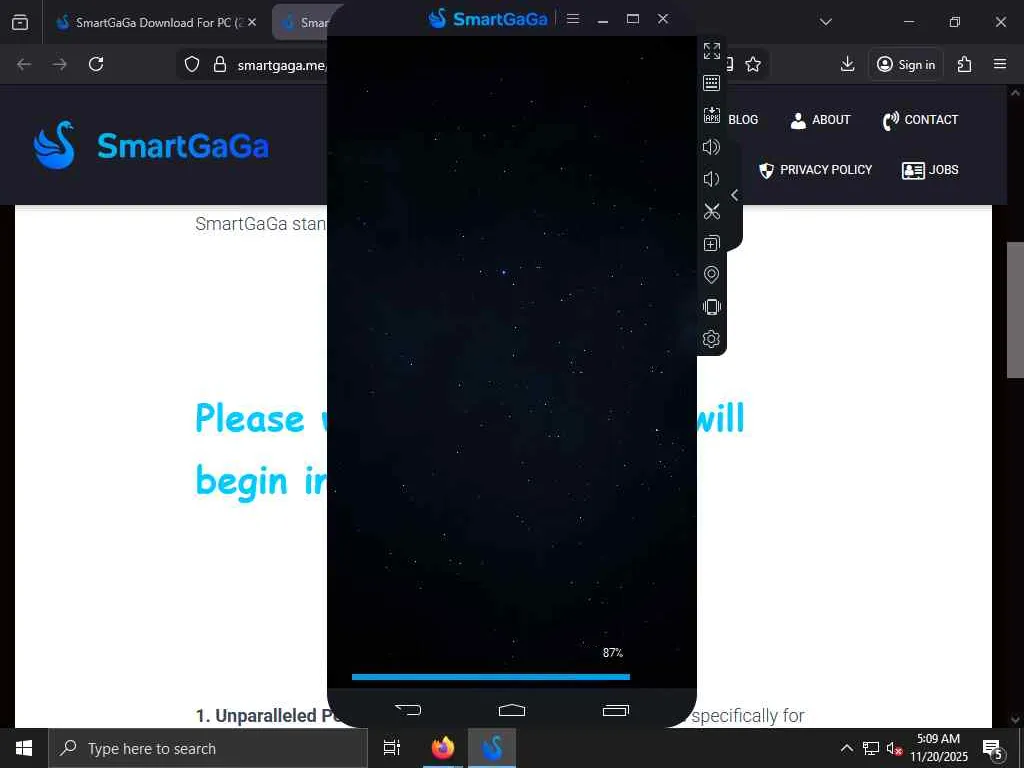
Task: Click the tracking protection shield icon
Action: 191,64
